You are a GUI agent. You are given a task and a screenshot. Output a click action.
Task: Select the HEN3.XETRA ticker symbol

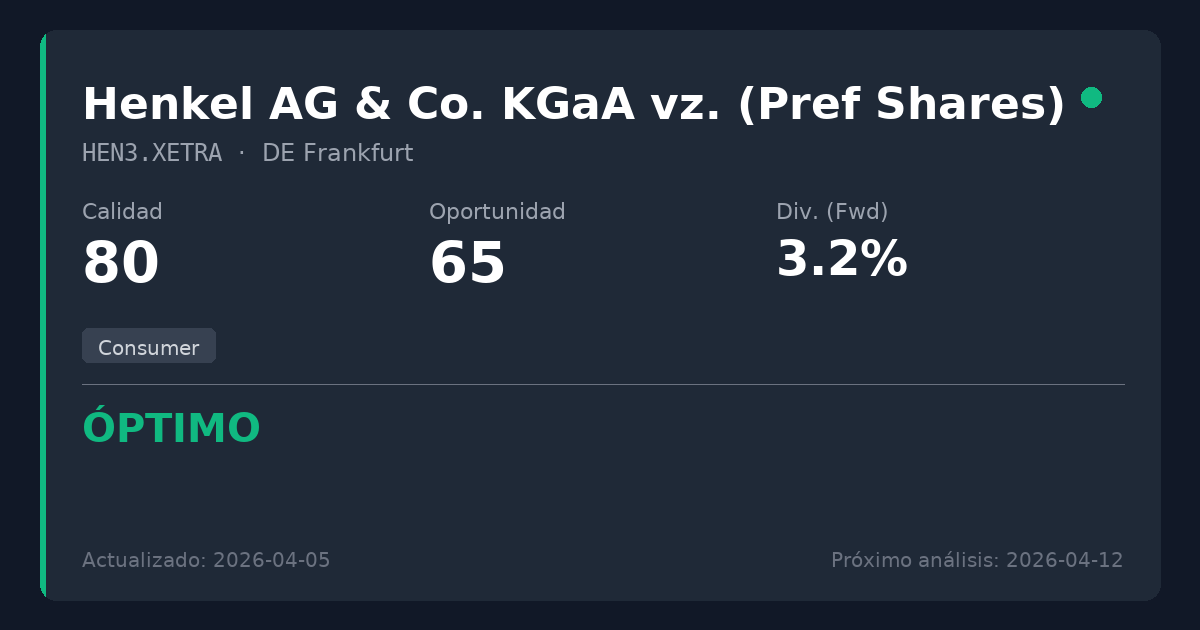152,154
